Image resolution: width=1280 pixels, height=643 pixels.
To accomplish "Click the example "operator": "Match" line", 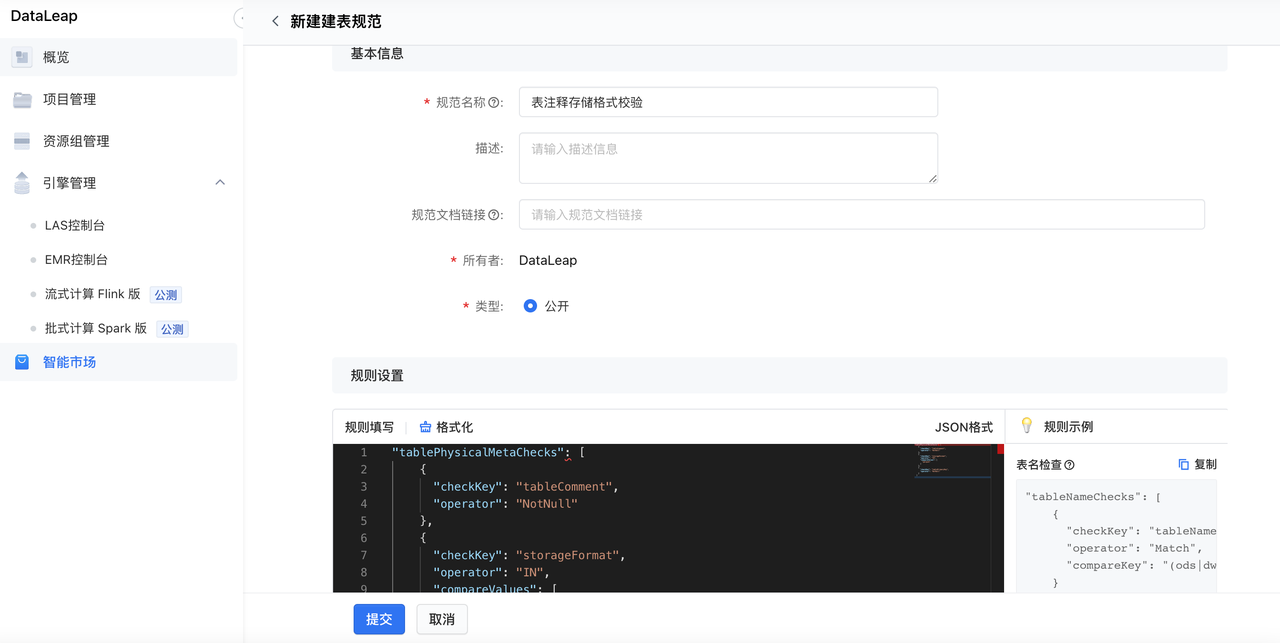I will point(1134,548).
